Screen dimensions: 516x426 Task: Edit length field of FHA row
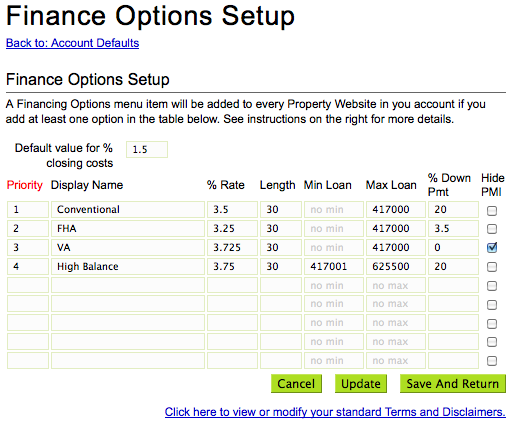click(x=281, y=229)
